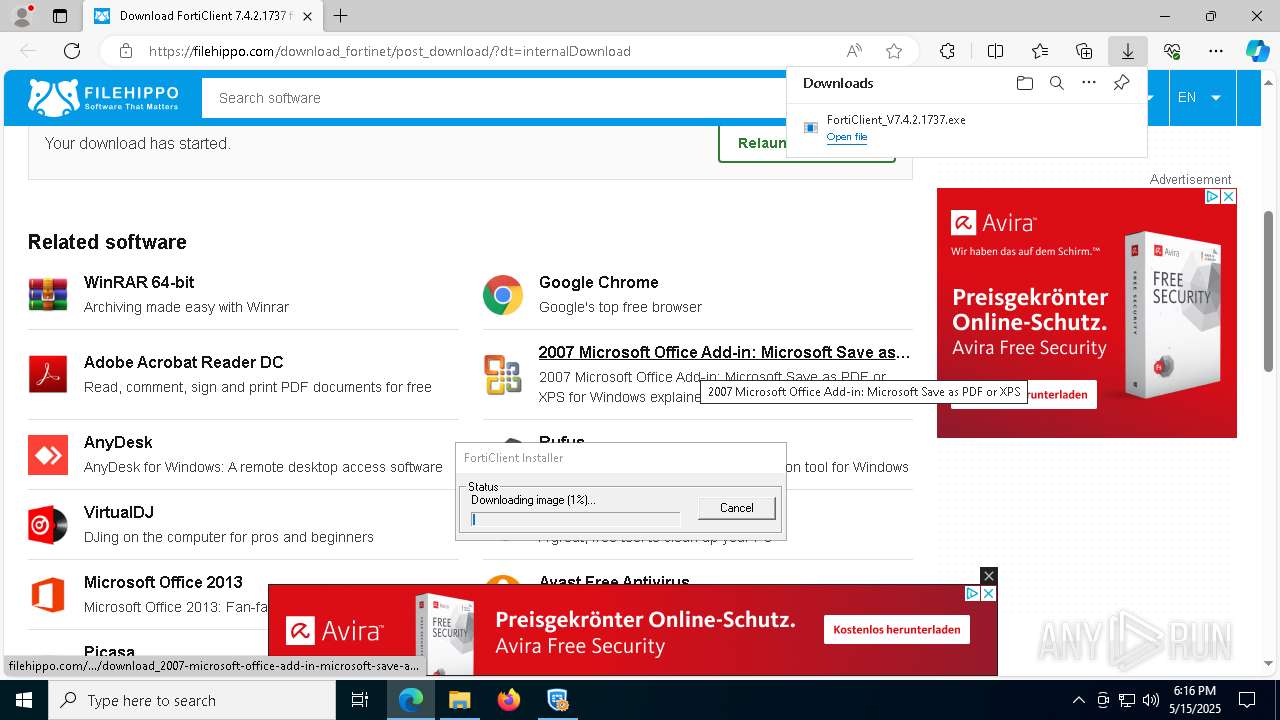Viewport: 1280px width, 720px height.
Task: Add page to favorites star icon
Action: (x=894, y=51)
